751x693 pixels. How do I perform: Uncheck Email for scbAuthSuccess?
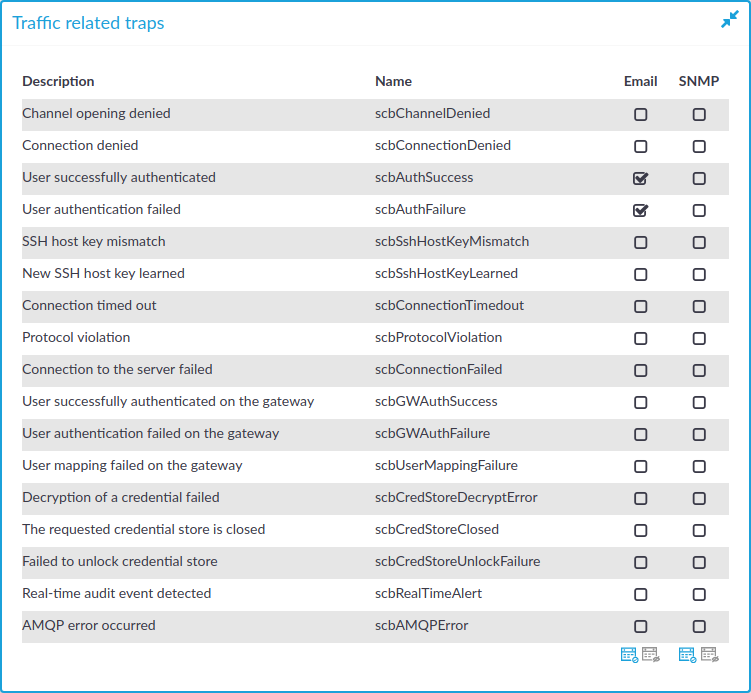(x=640, y=179)
